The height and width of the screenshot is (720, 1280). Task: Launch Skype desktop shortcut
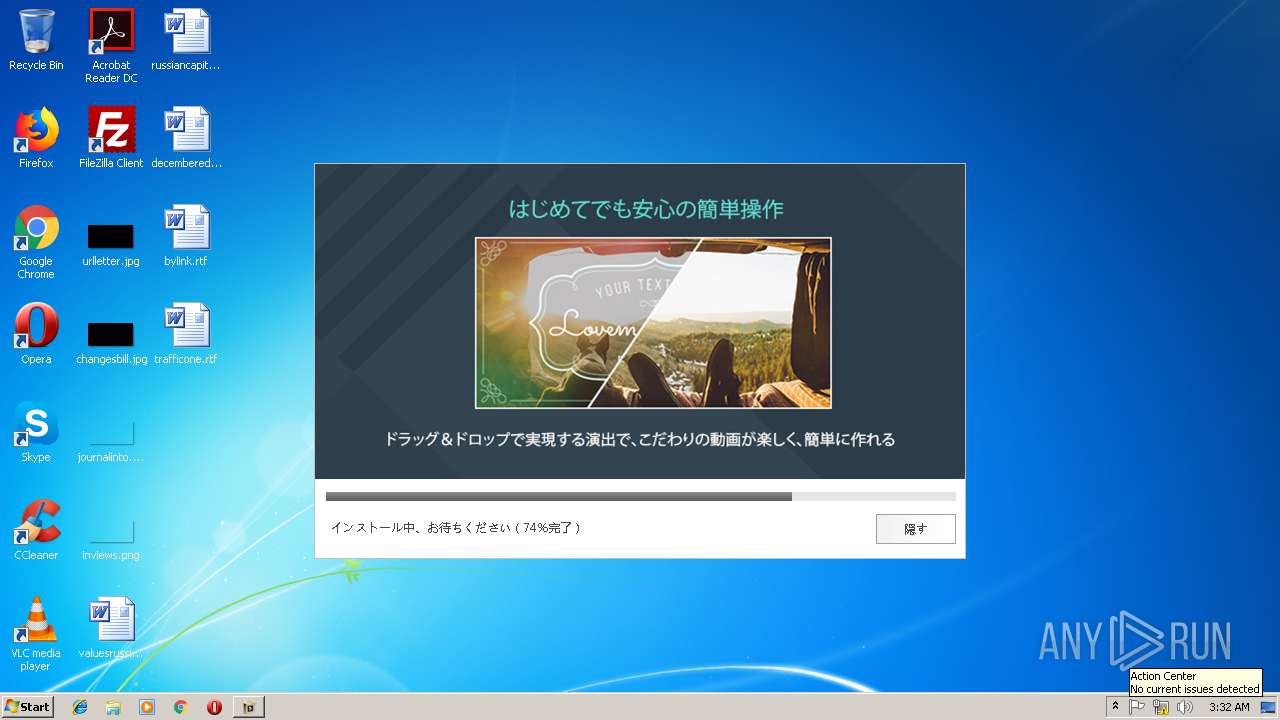coord(36,432)
